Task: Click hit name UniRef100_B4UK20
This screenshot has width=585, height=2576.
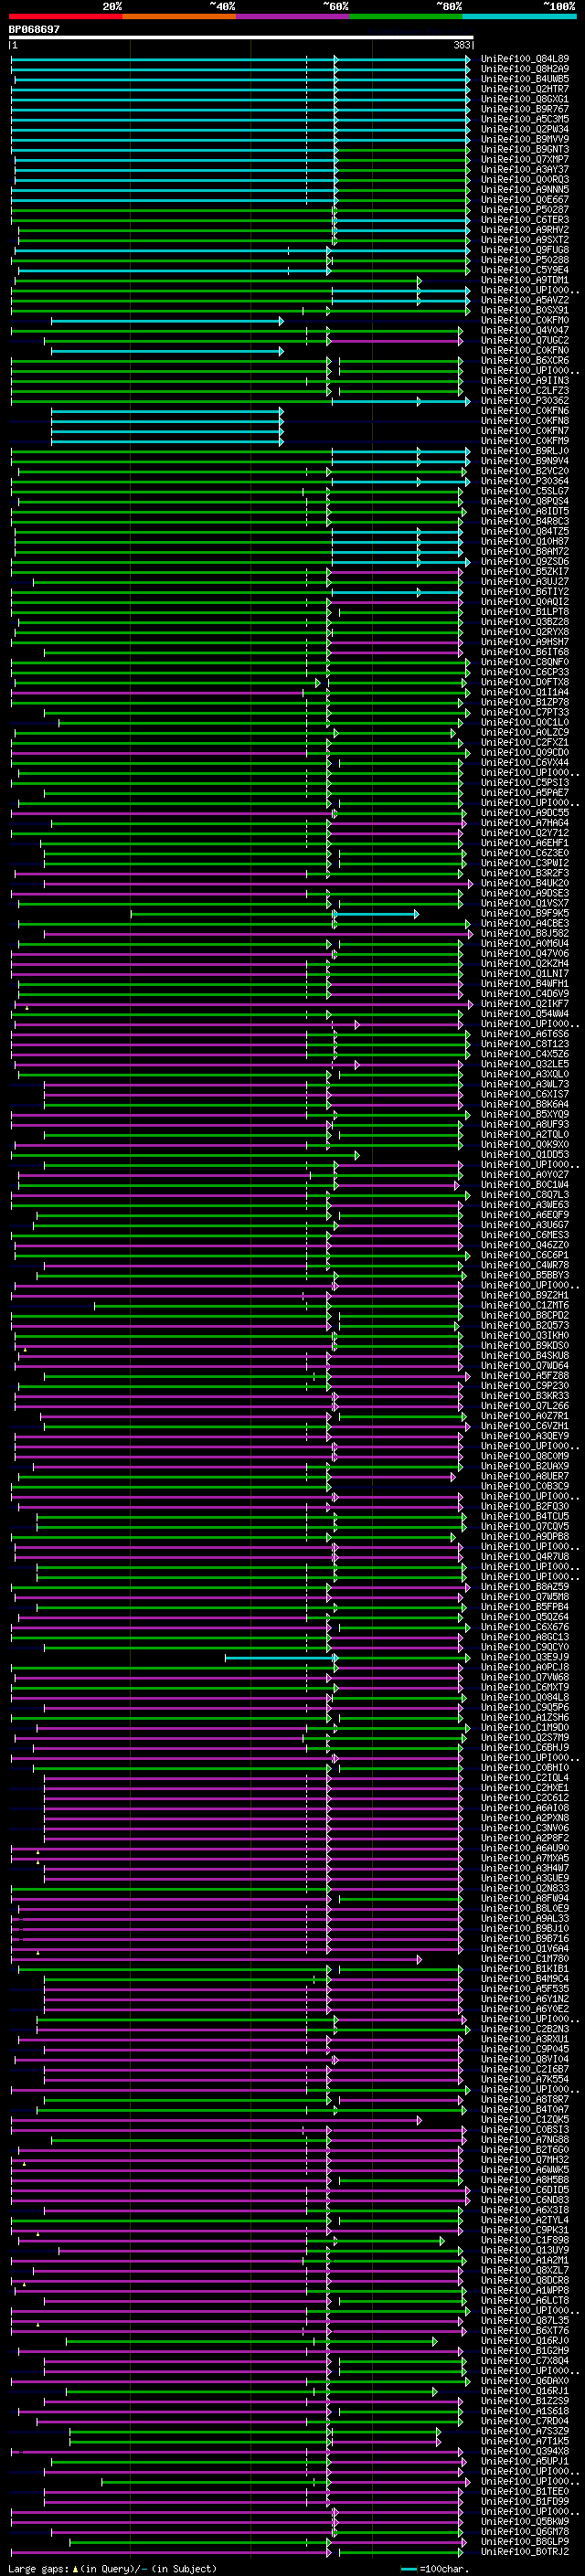Action: (525, 884)
